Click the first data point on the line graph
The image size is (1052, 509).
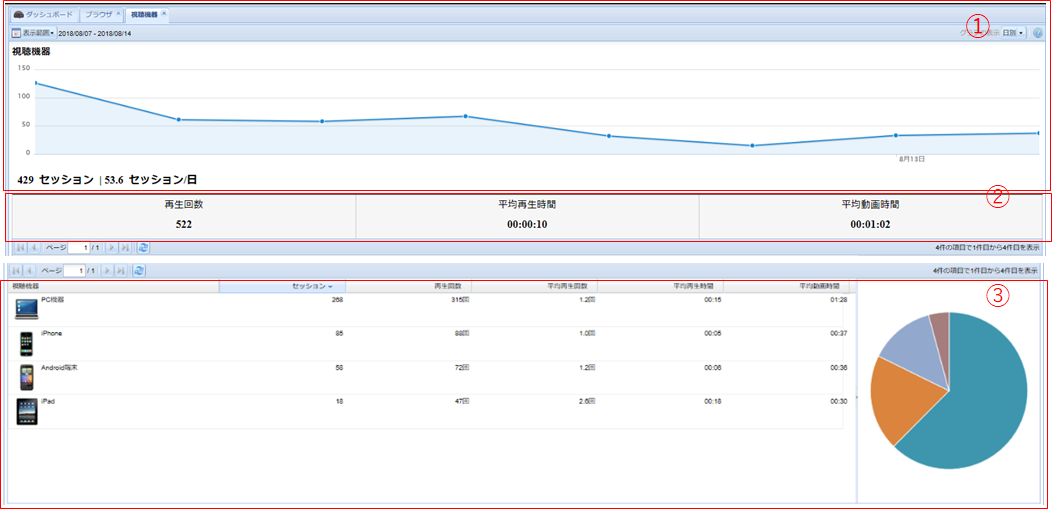tap(36, 83)
